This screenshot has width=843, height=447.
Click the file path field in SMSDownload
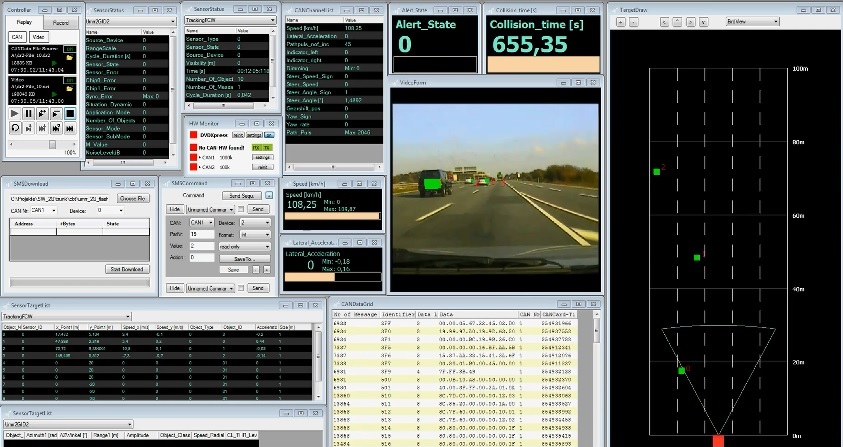pos(60,198)
